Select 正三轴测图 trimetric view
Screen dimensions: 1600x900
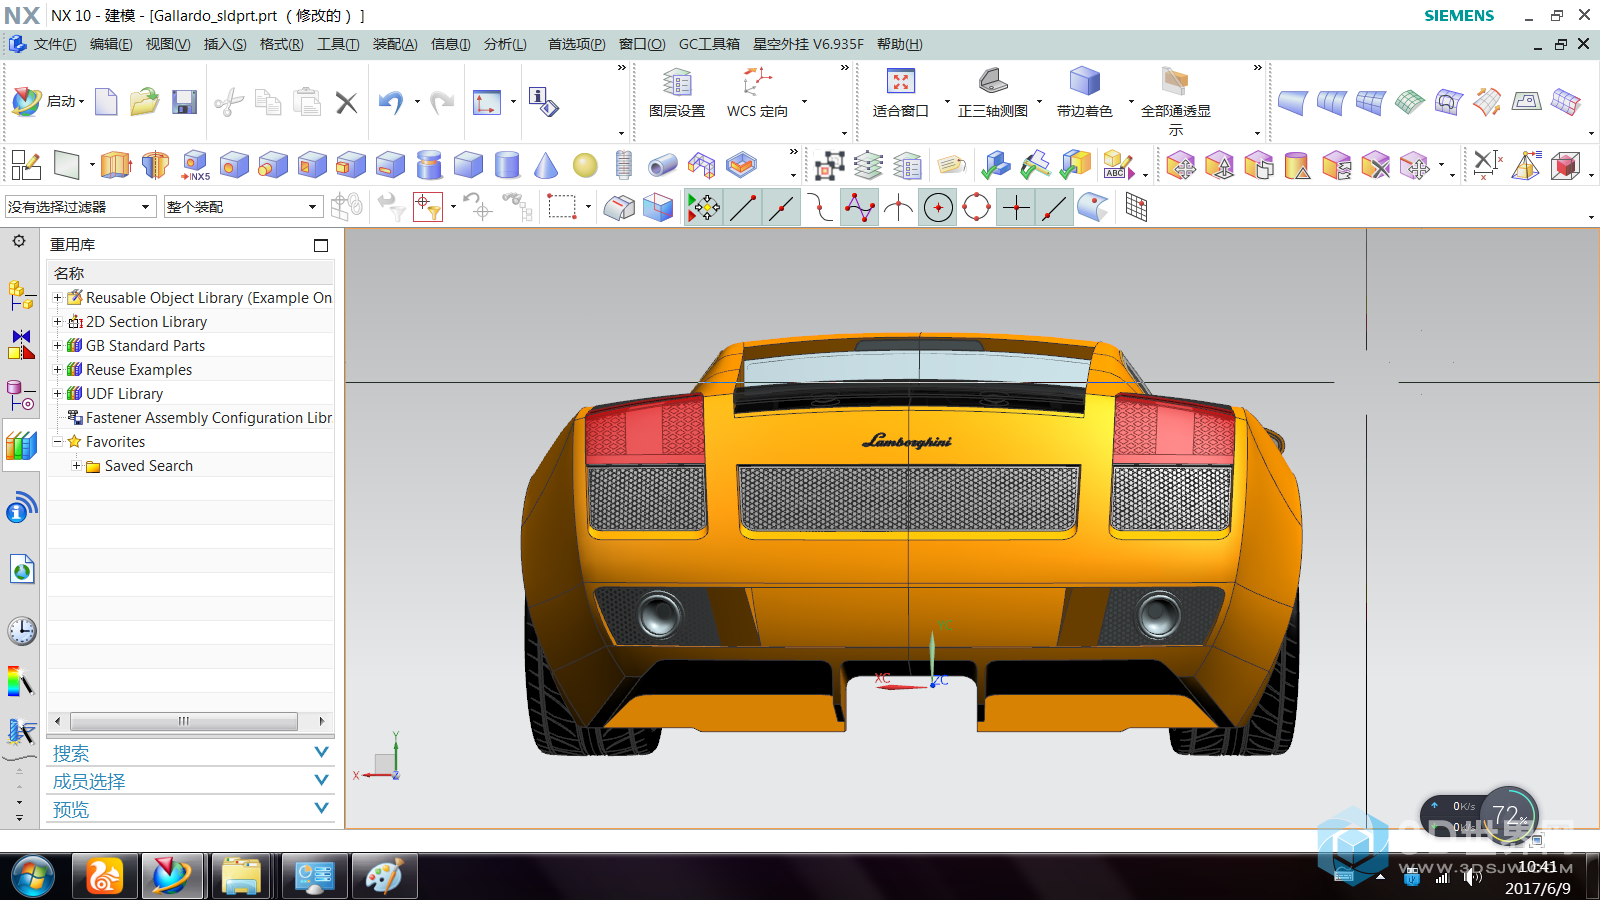point(992,94)
